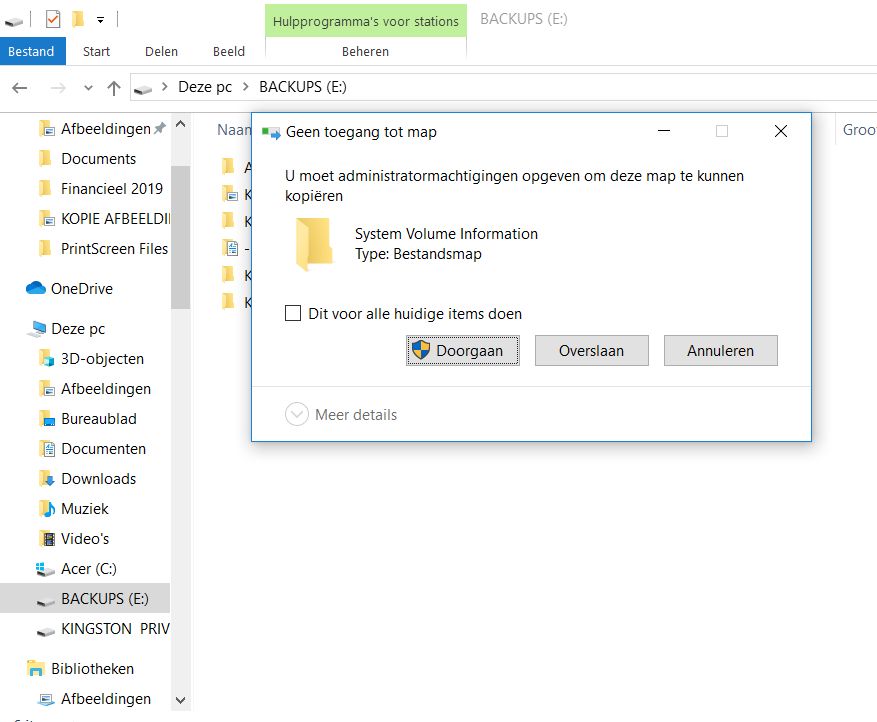877x722 pixels.
Task: Expand Meer details in the dialog
Action: point(296,415)
